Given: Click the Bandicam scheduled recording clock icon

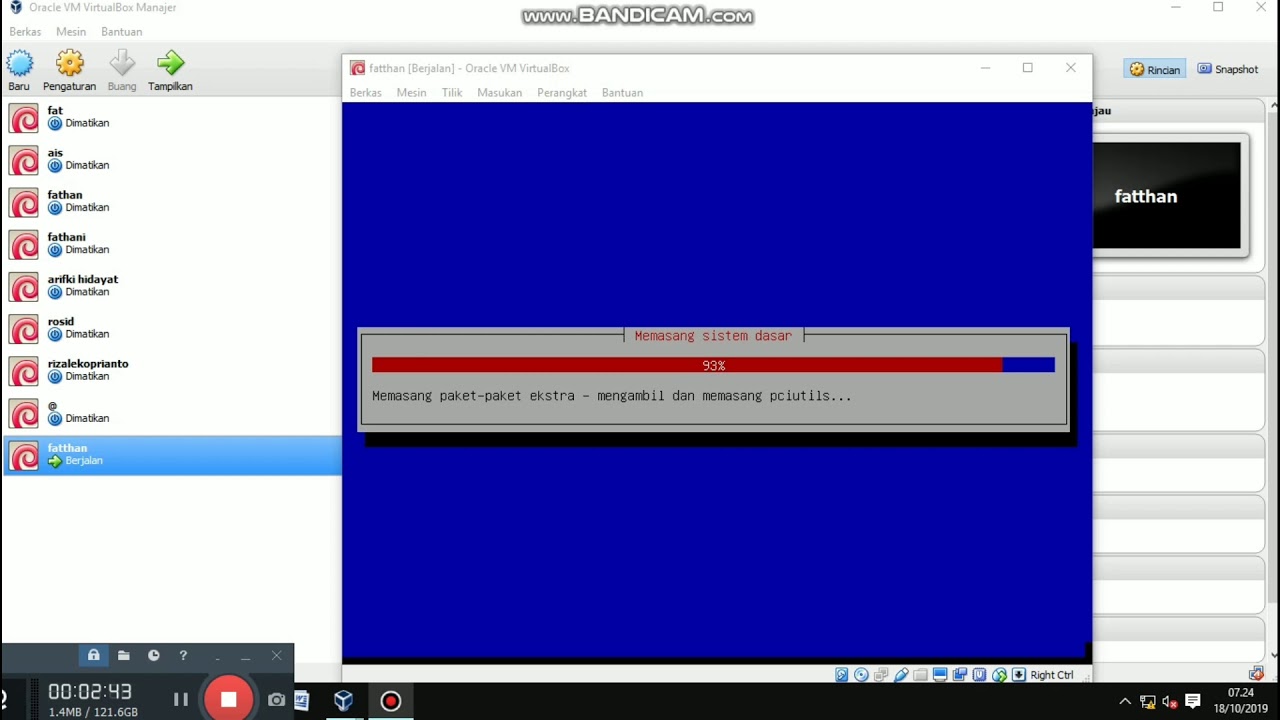Looking at the screenshot, I should [154, 656].
